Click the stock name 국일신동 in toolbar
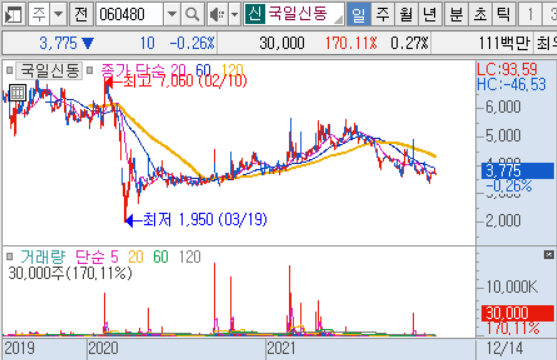Screen dimensions: 557x360 (x=298, y=14)
